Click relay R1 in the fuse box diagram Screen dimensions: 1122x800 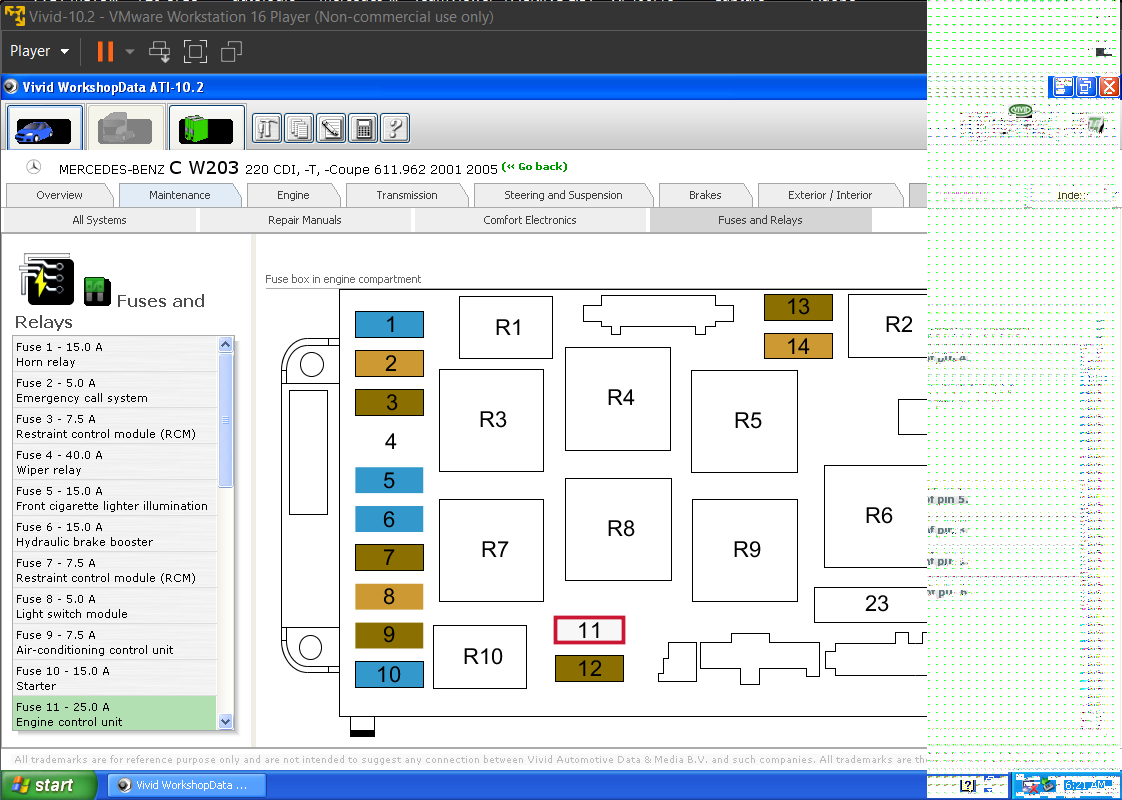point(506,327)
